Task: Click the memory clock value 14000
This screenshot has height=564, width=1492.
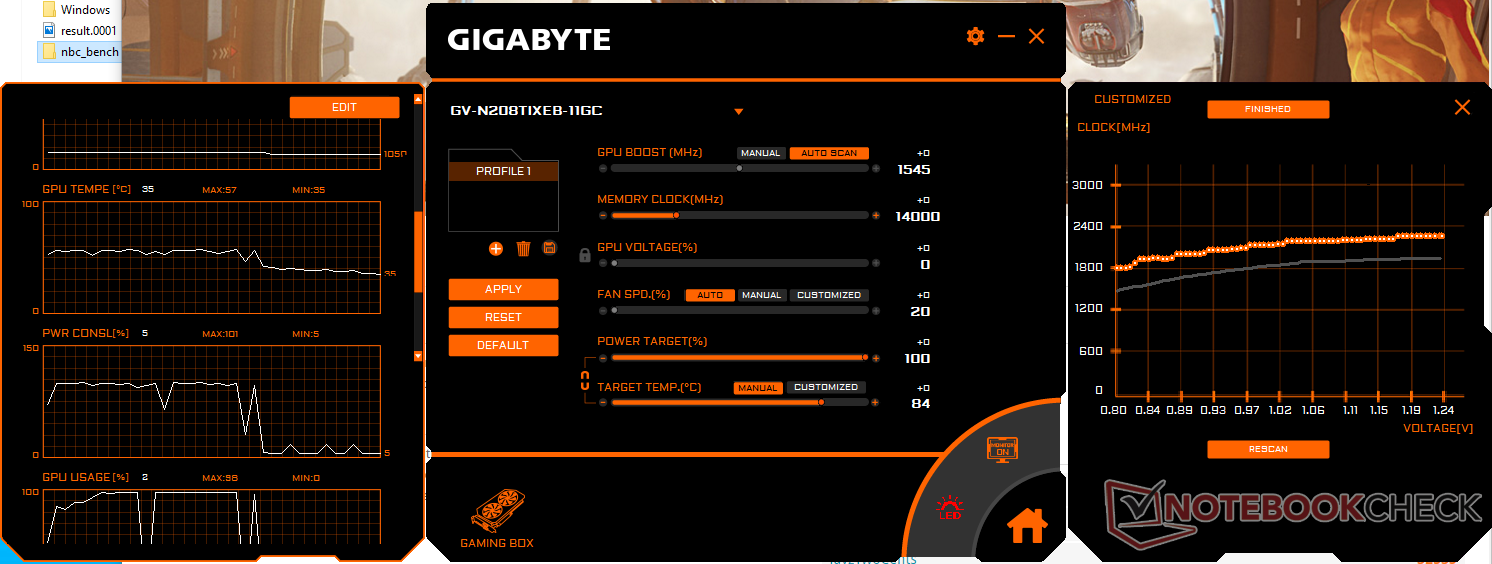Action: (x=918, y=217)
